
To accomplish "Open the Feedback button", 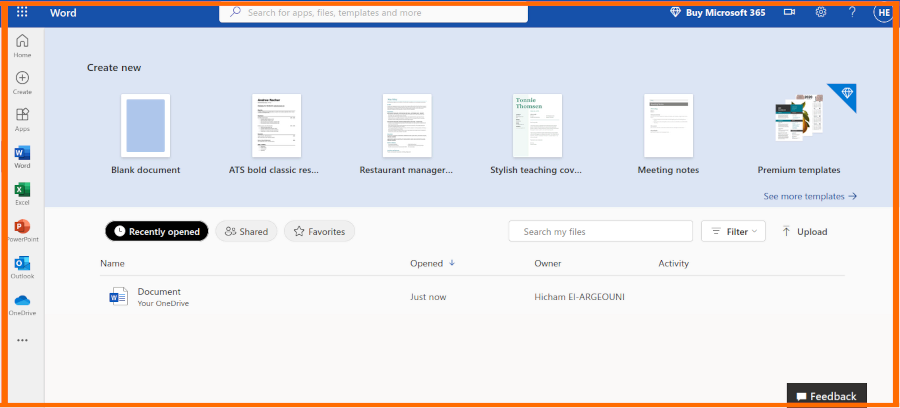I will (x=827, y=395).
